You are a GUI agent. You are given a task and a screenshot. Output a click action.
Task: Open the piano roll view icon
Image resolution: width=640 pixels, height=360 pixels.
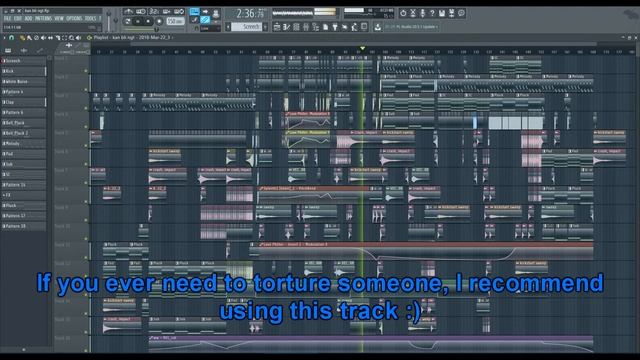pyautogui.click(x=286, y=27)
